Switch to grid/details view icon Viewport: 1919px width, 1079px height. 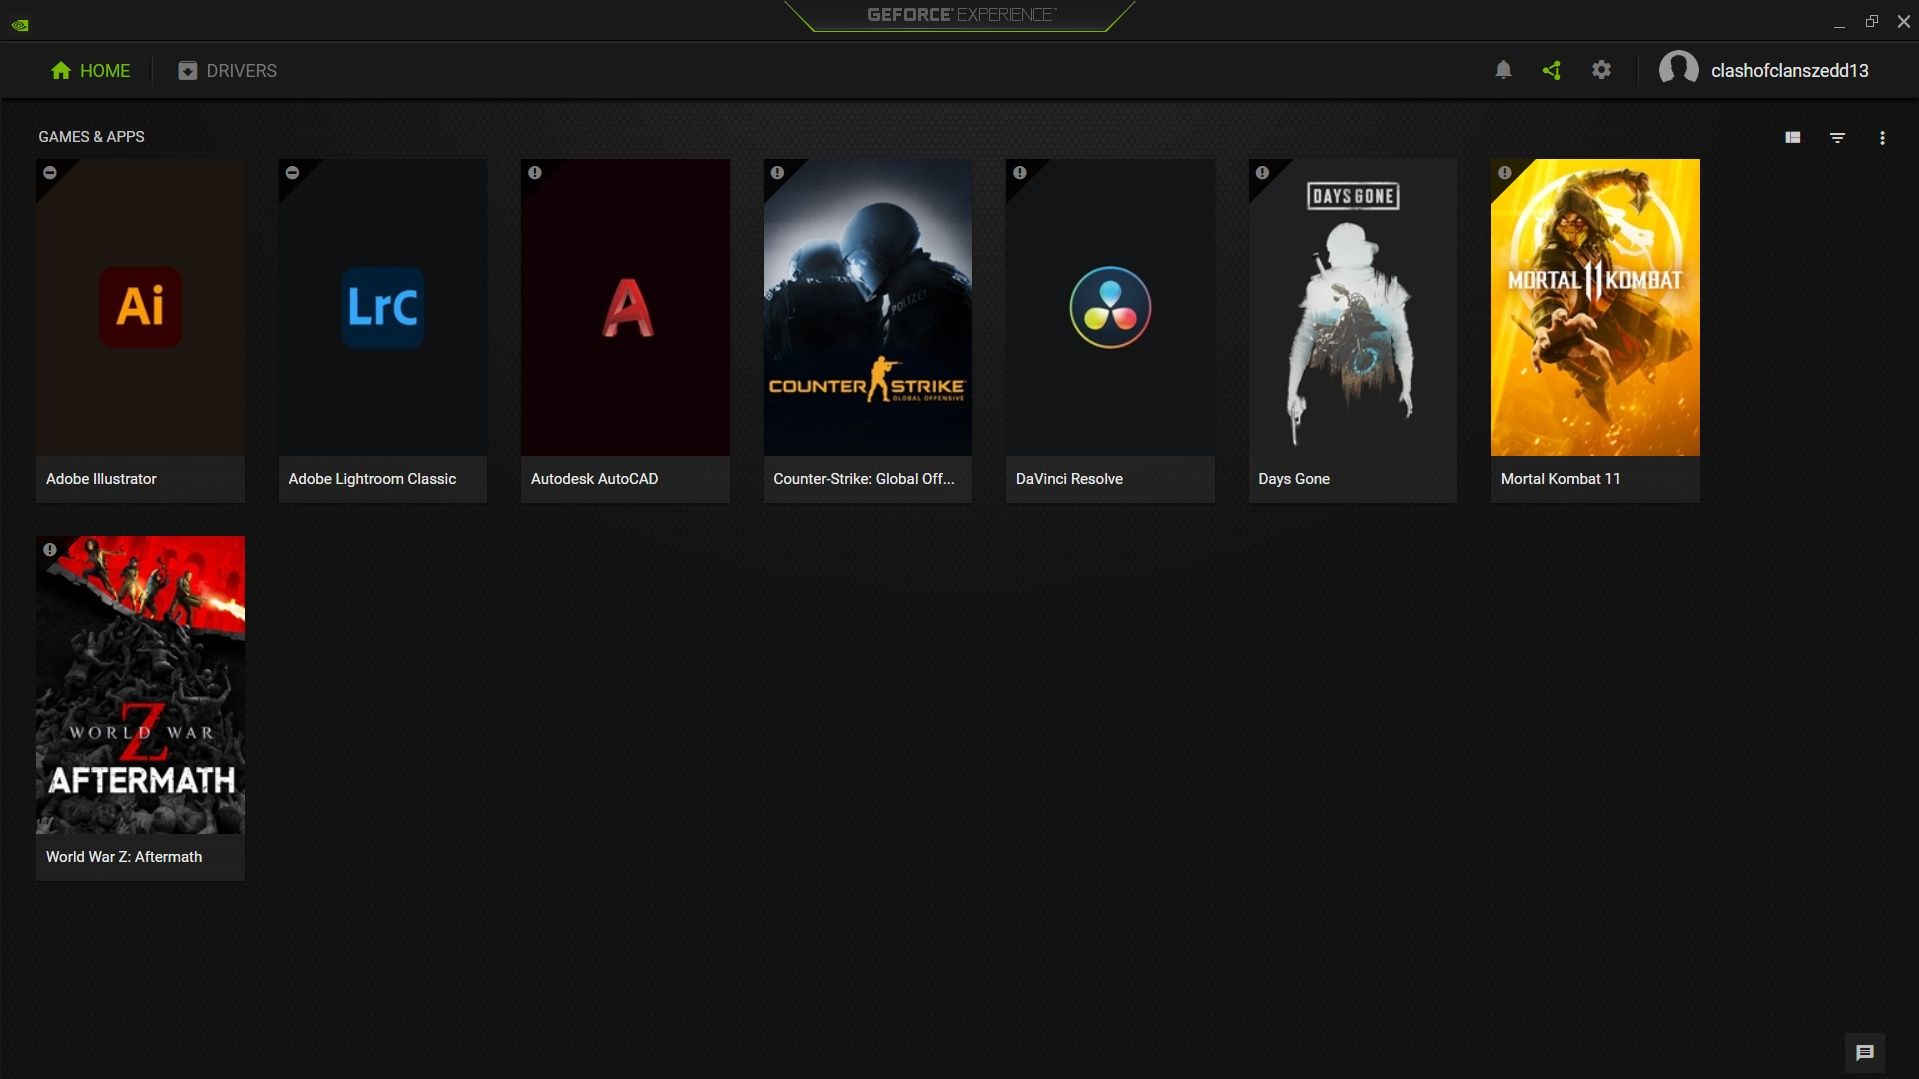(x=1792, y=138)
